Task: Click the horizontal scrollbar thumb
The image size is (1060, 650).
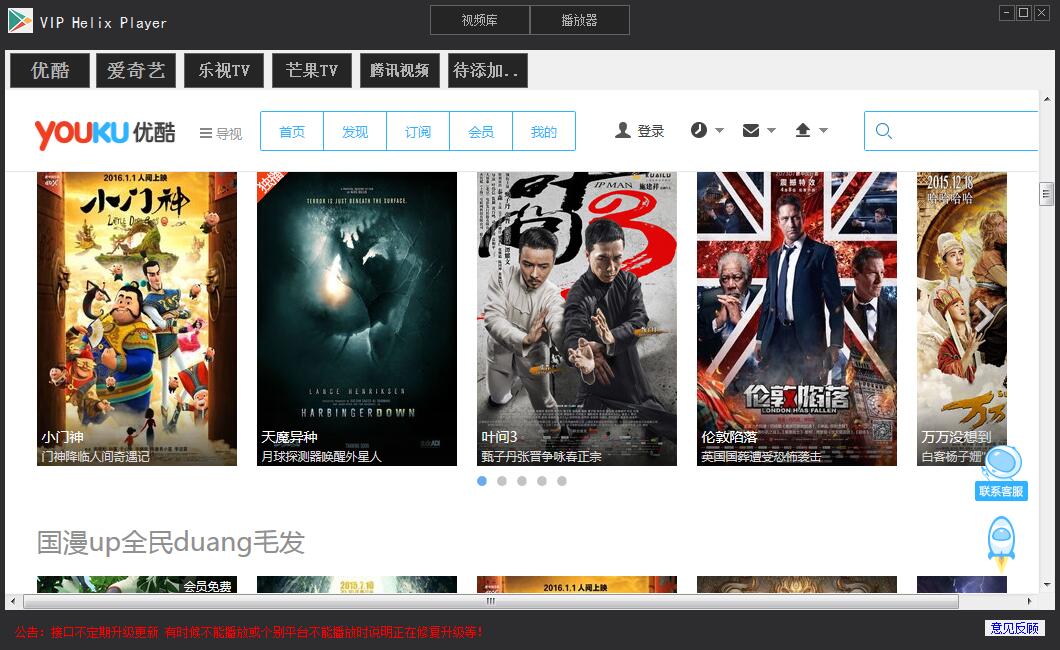Action: tap(491, 601)
